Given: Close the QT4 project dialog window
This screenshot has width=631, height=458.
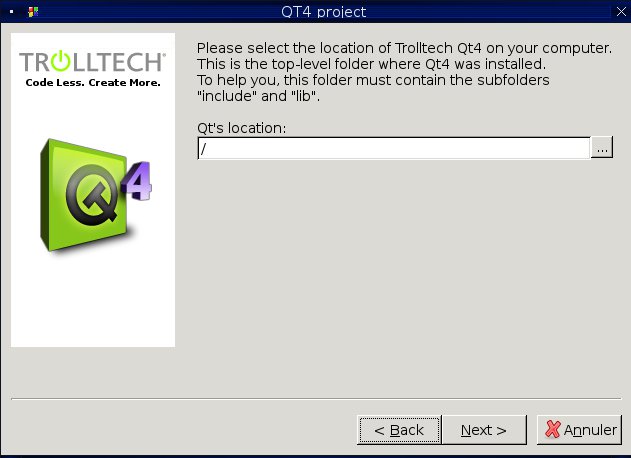Looking at the screenshot, I should click(621, 12).
